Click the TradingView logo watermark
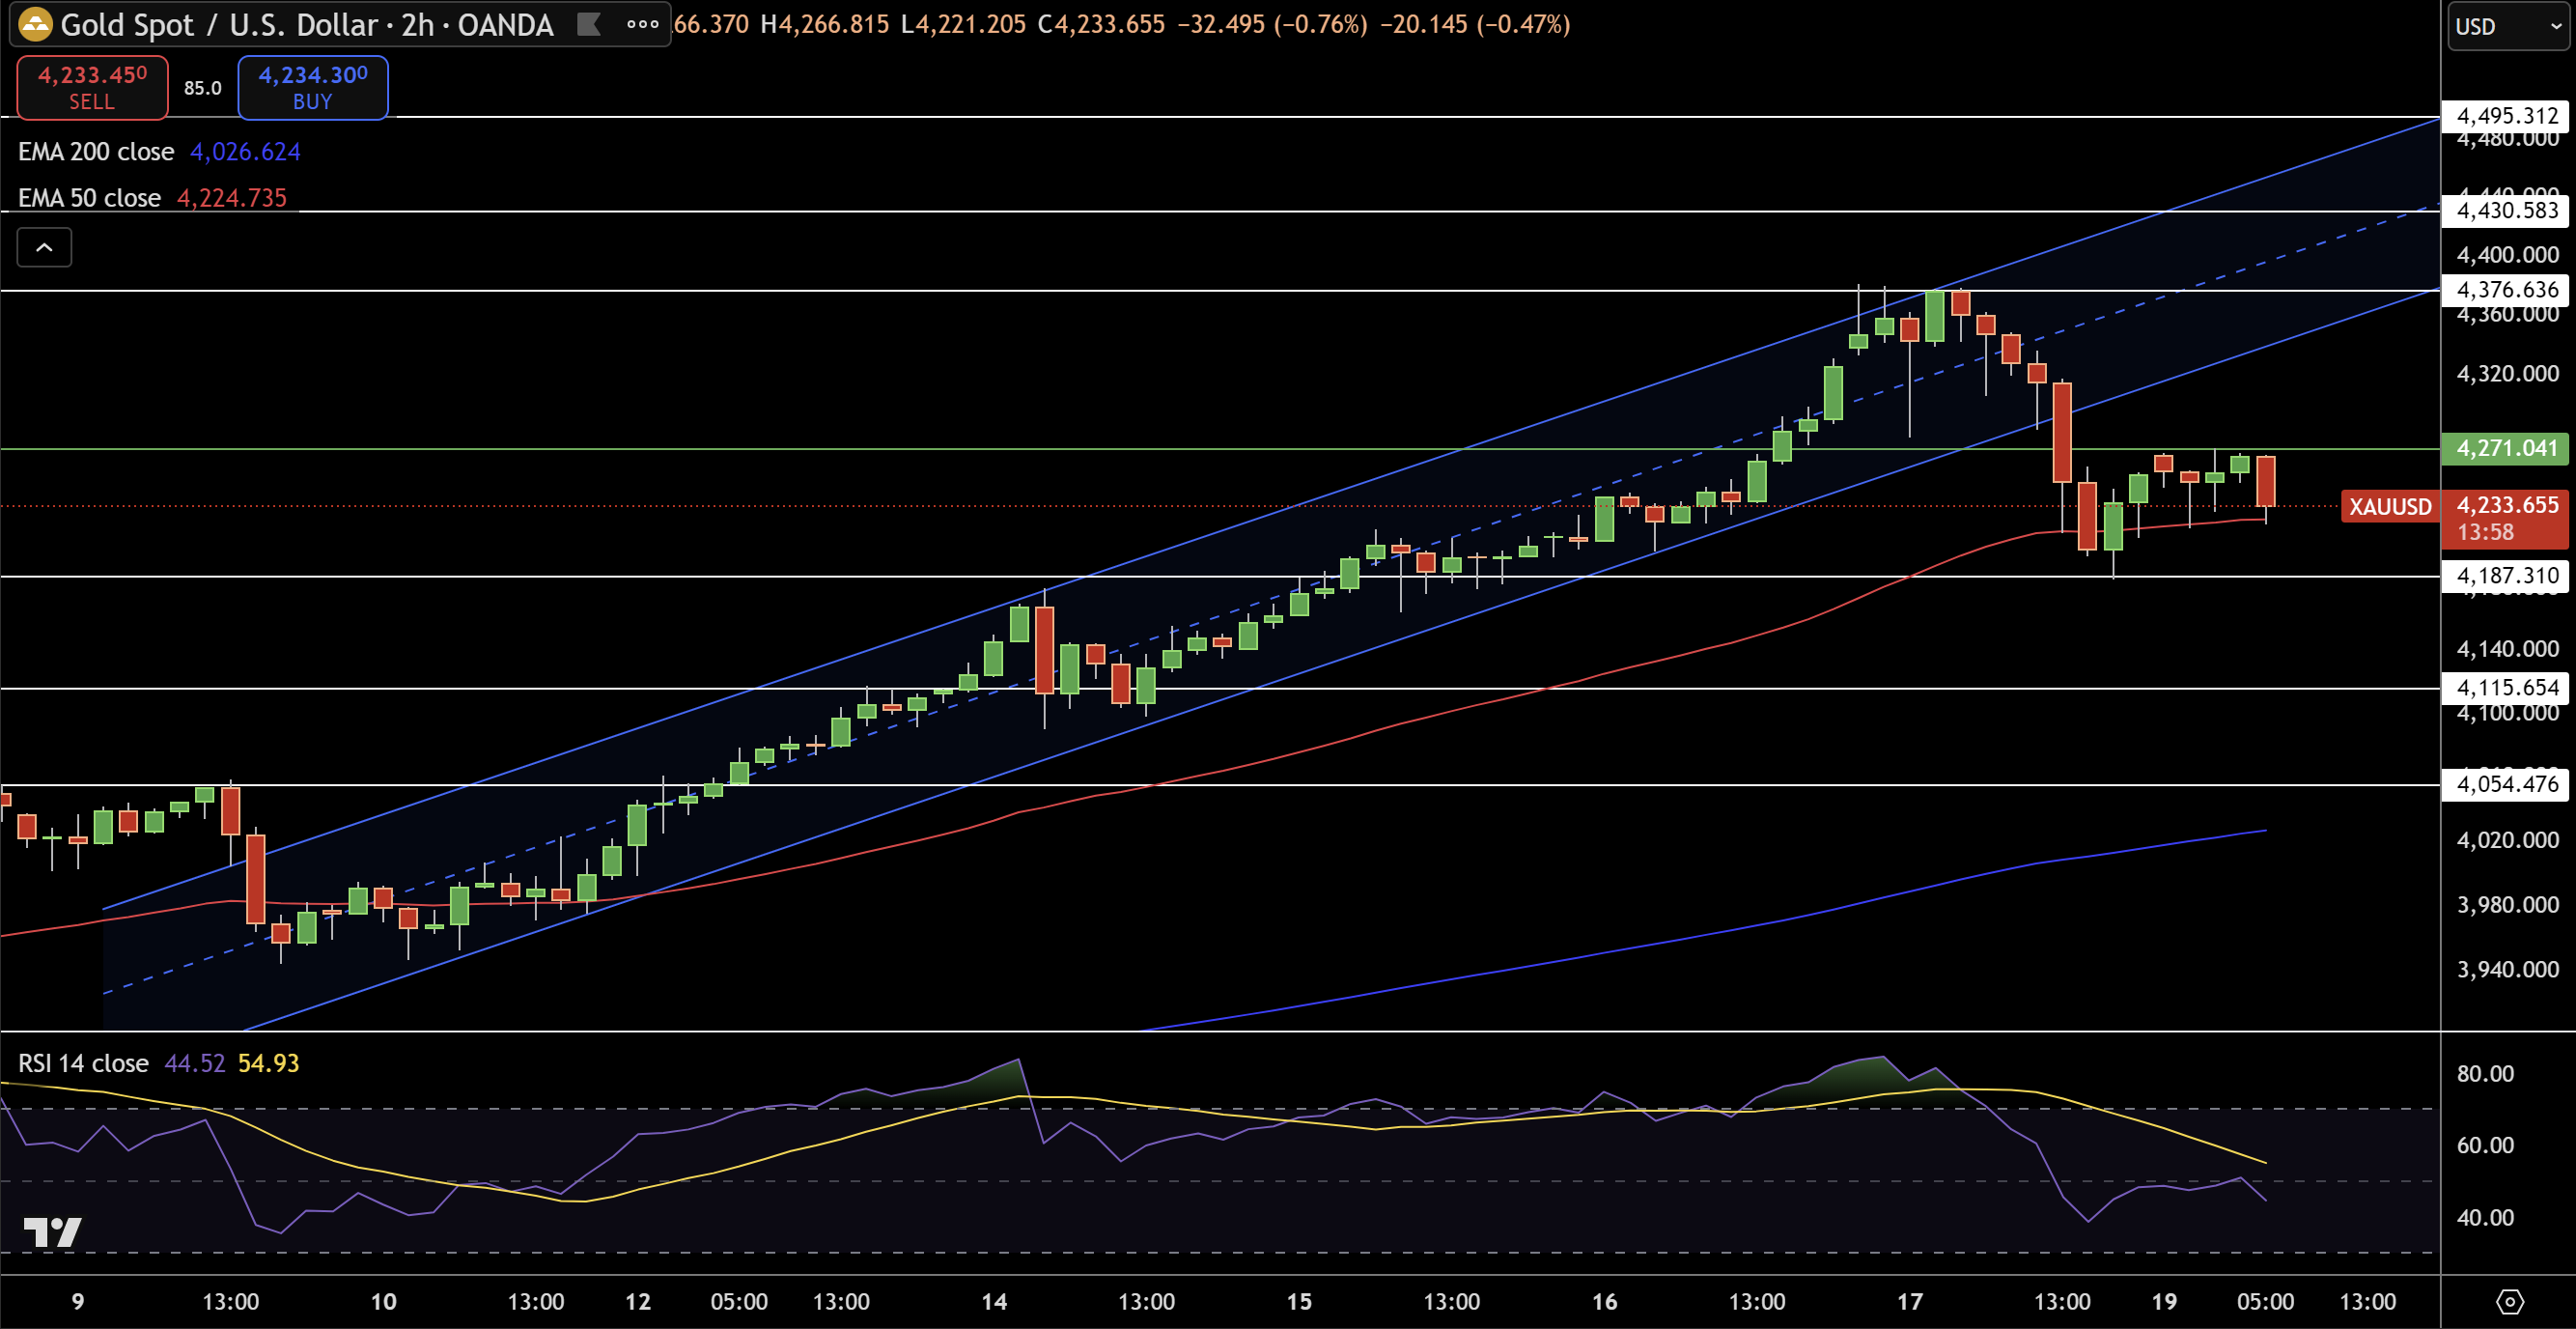The width and height of the screenshot is (2576, 1329). [52, 1231]
